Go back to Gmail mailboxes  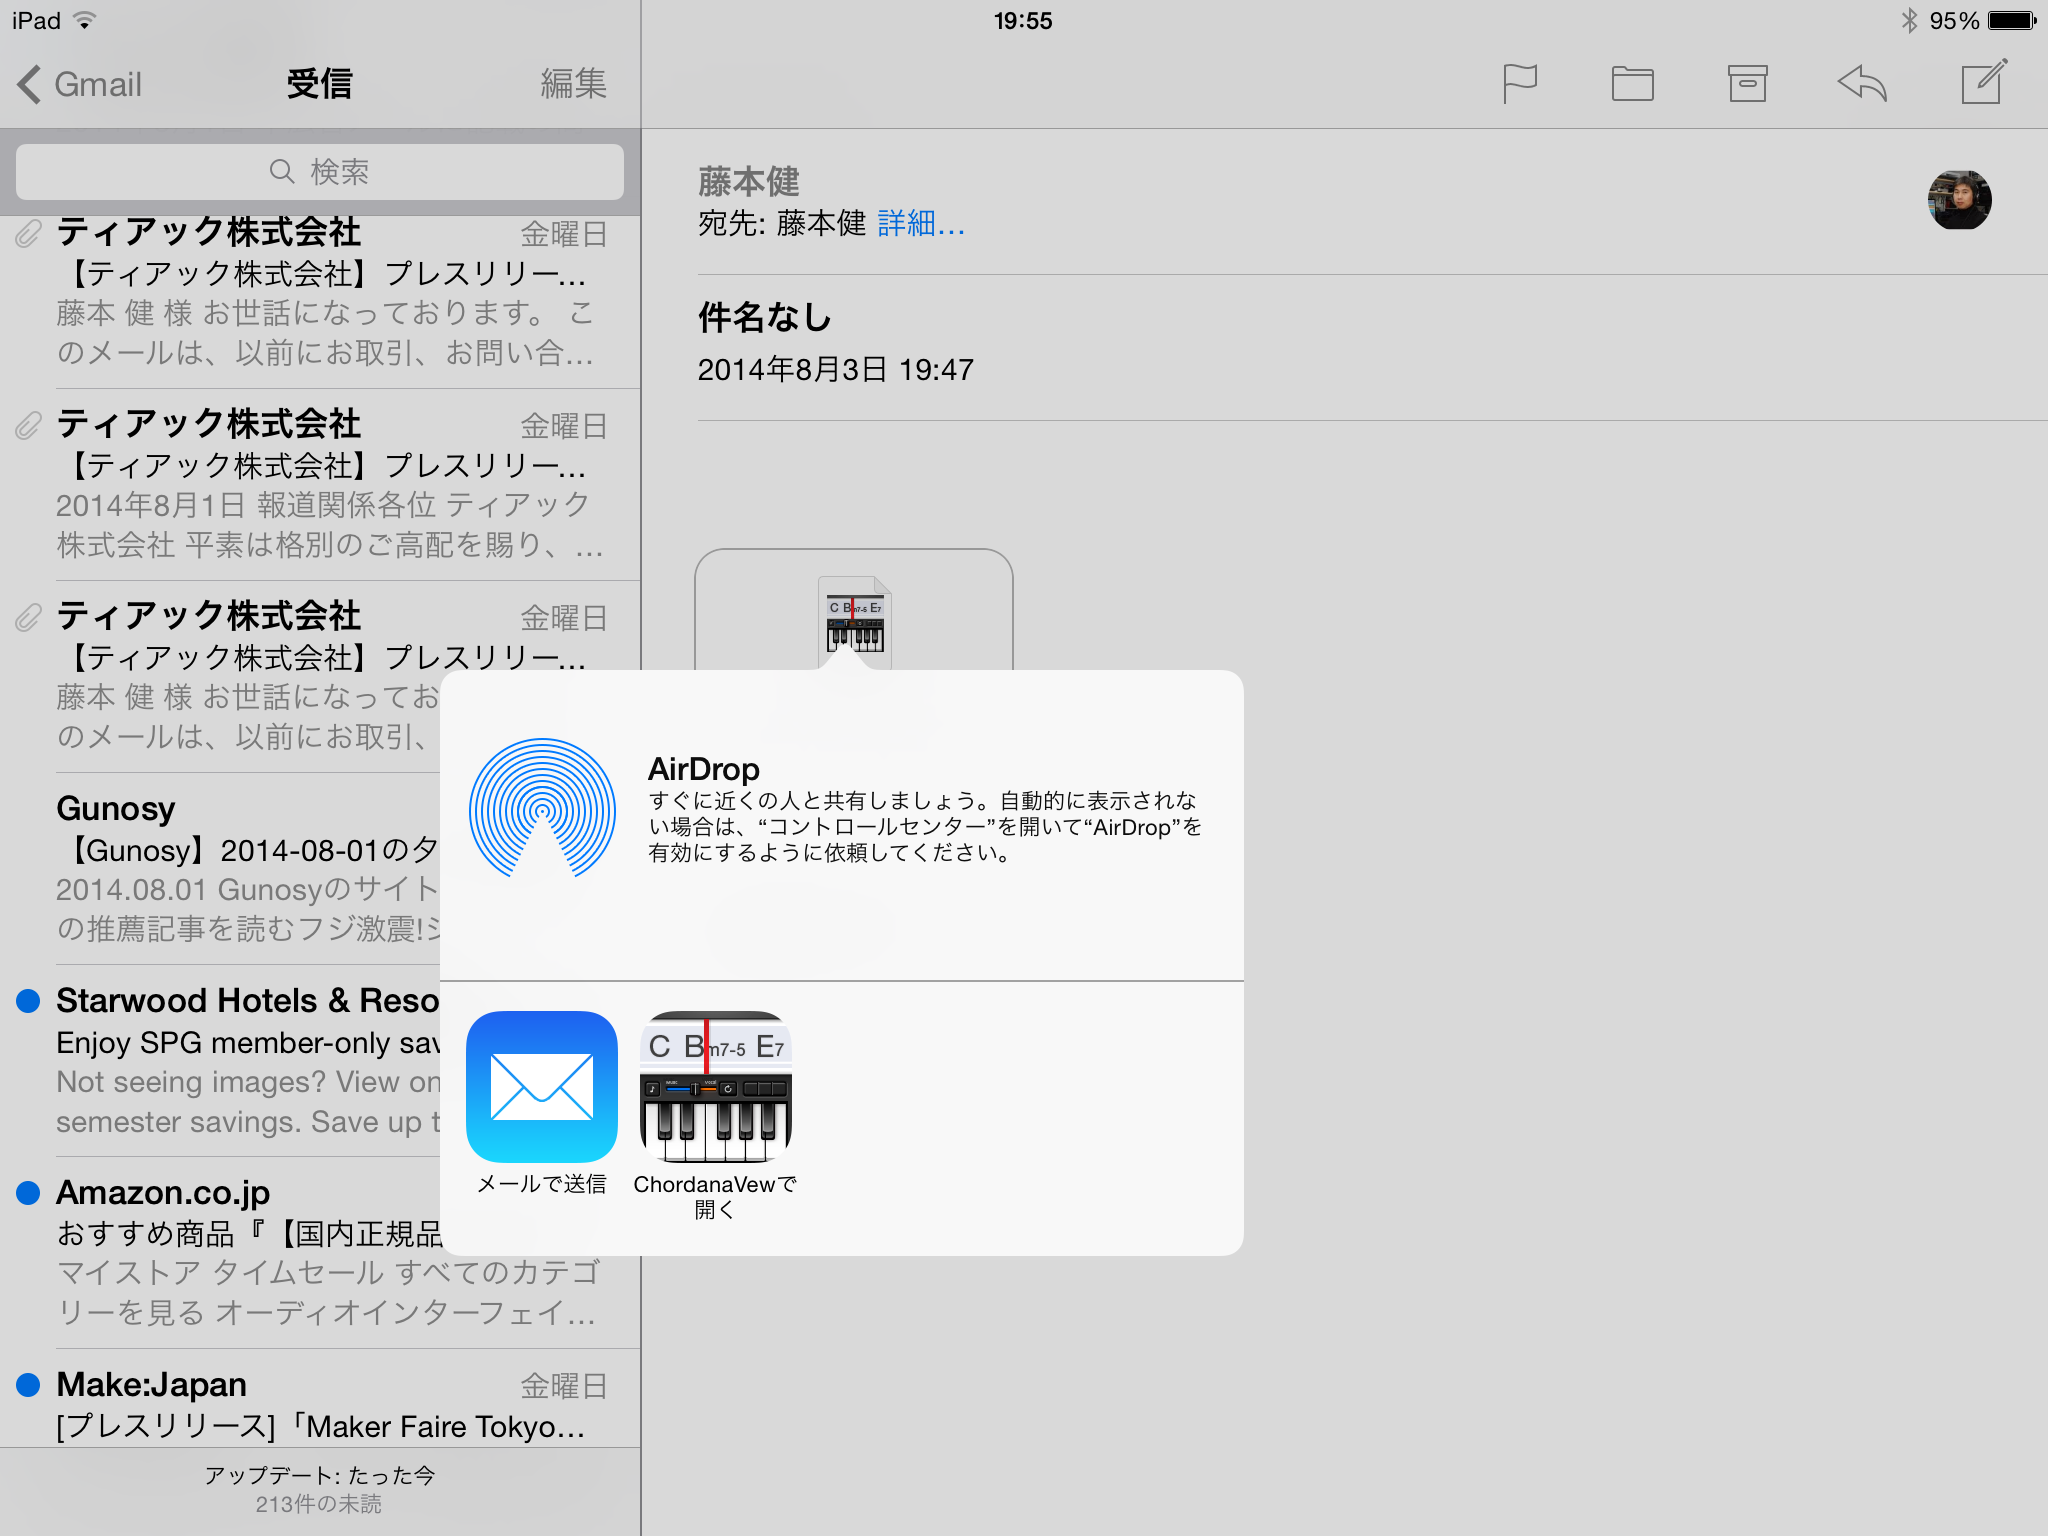tap(80, 84)
